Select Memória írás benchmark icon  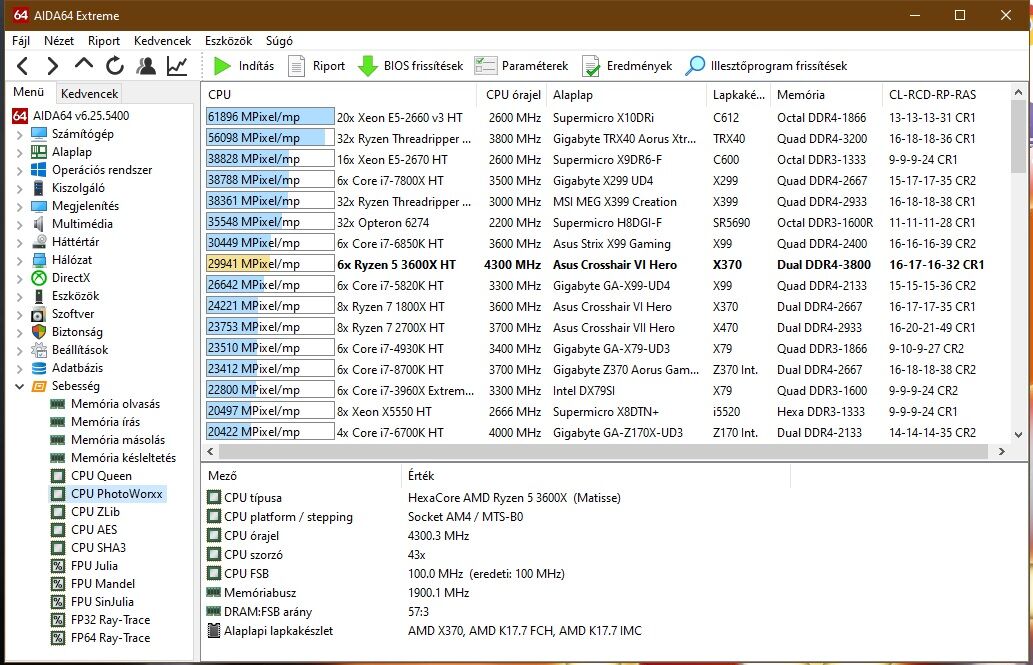click(58, 422)
